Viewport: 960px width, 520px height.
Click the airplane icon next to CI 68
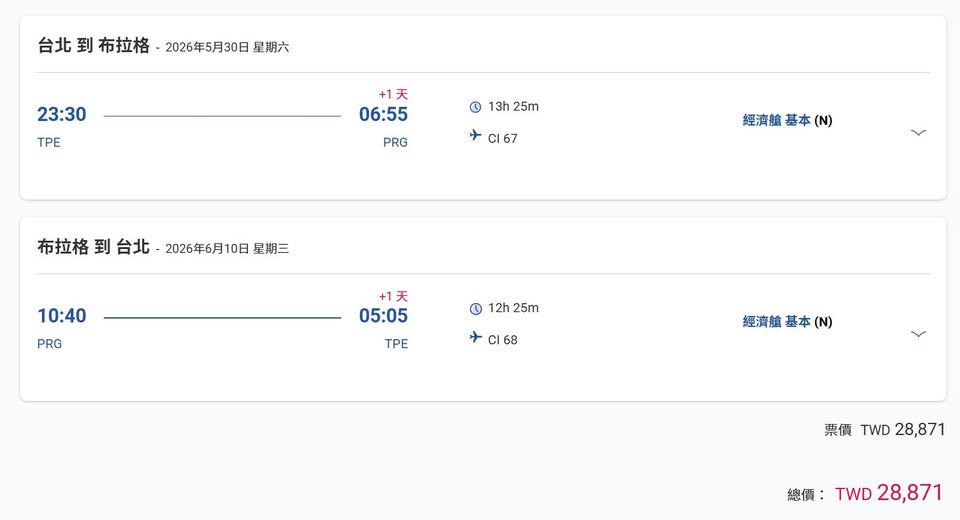coord(475,337)
